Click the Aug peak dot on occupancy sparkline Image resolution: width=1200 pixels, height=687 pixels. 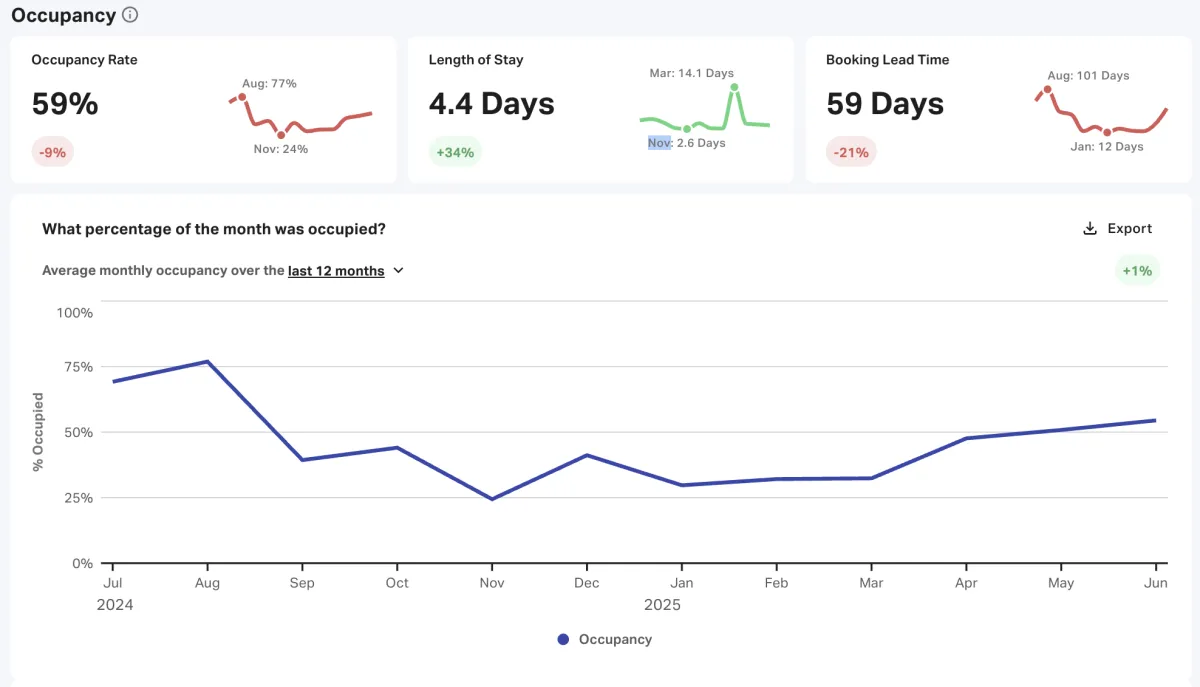tap(242, 97)
